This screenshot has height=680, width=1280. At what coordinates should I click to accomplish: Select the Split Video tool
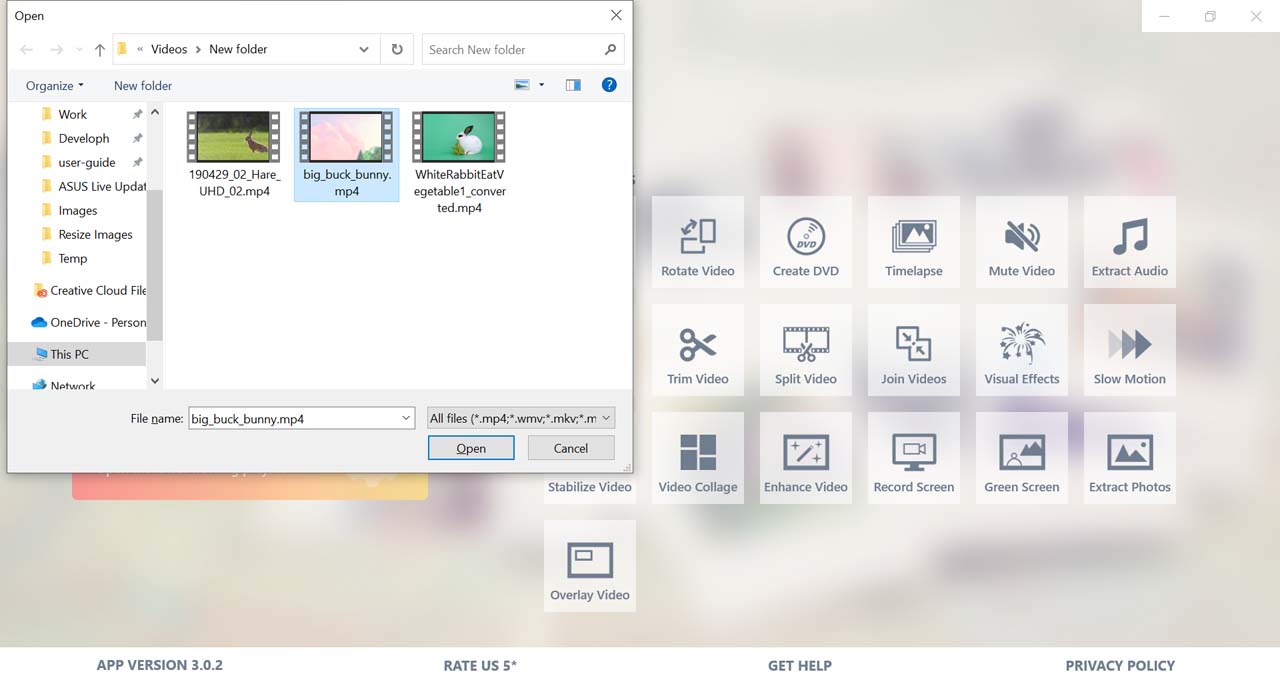pos(805,351)
